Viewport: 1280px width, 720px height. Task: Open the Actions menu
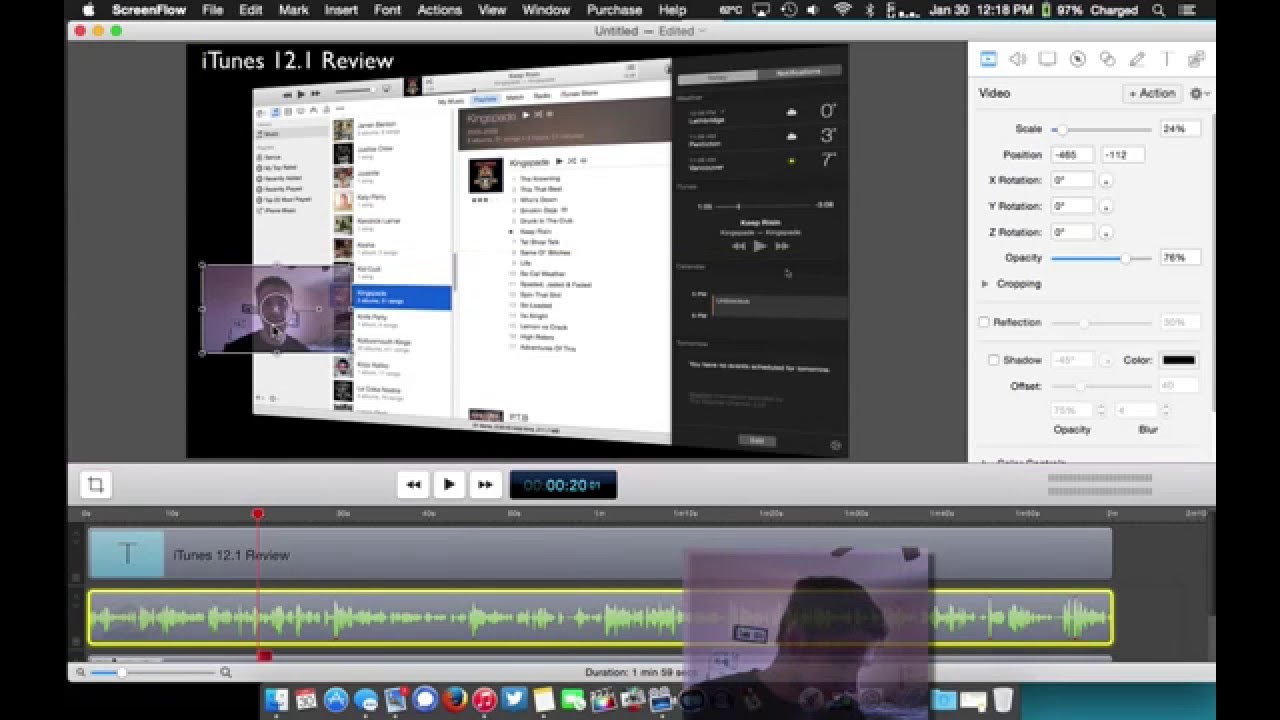pos(439,10)
